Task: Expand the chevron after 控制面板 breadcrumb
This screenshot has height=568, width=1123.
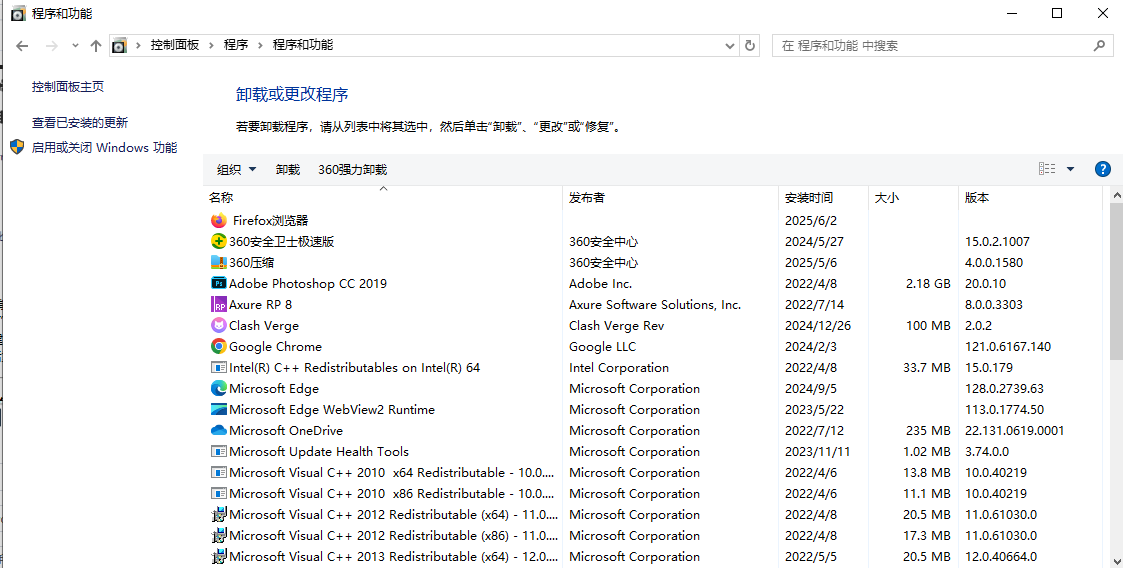Action: click(x=211, y=45)
